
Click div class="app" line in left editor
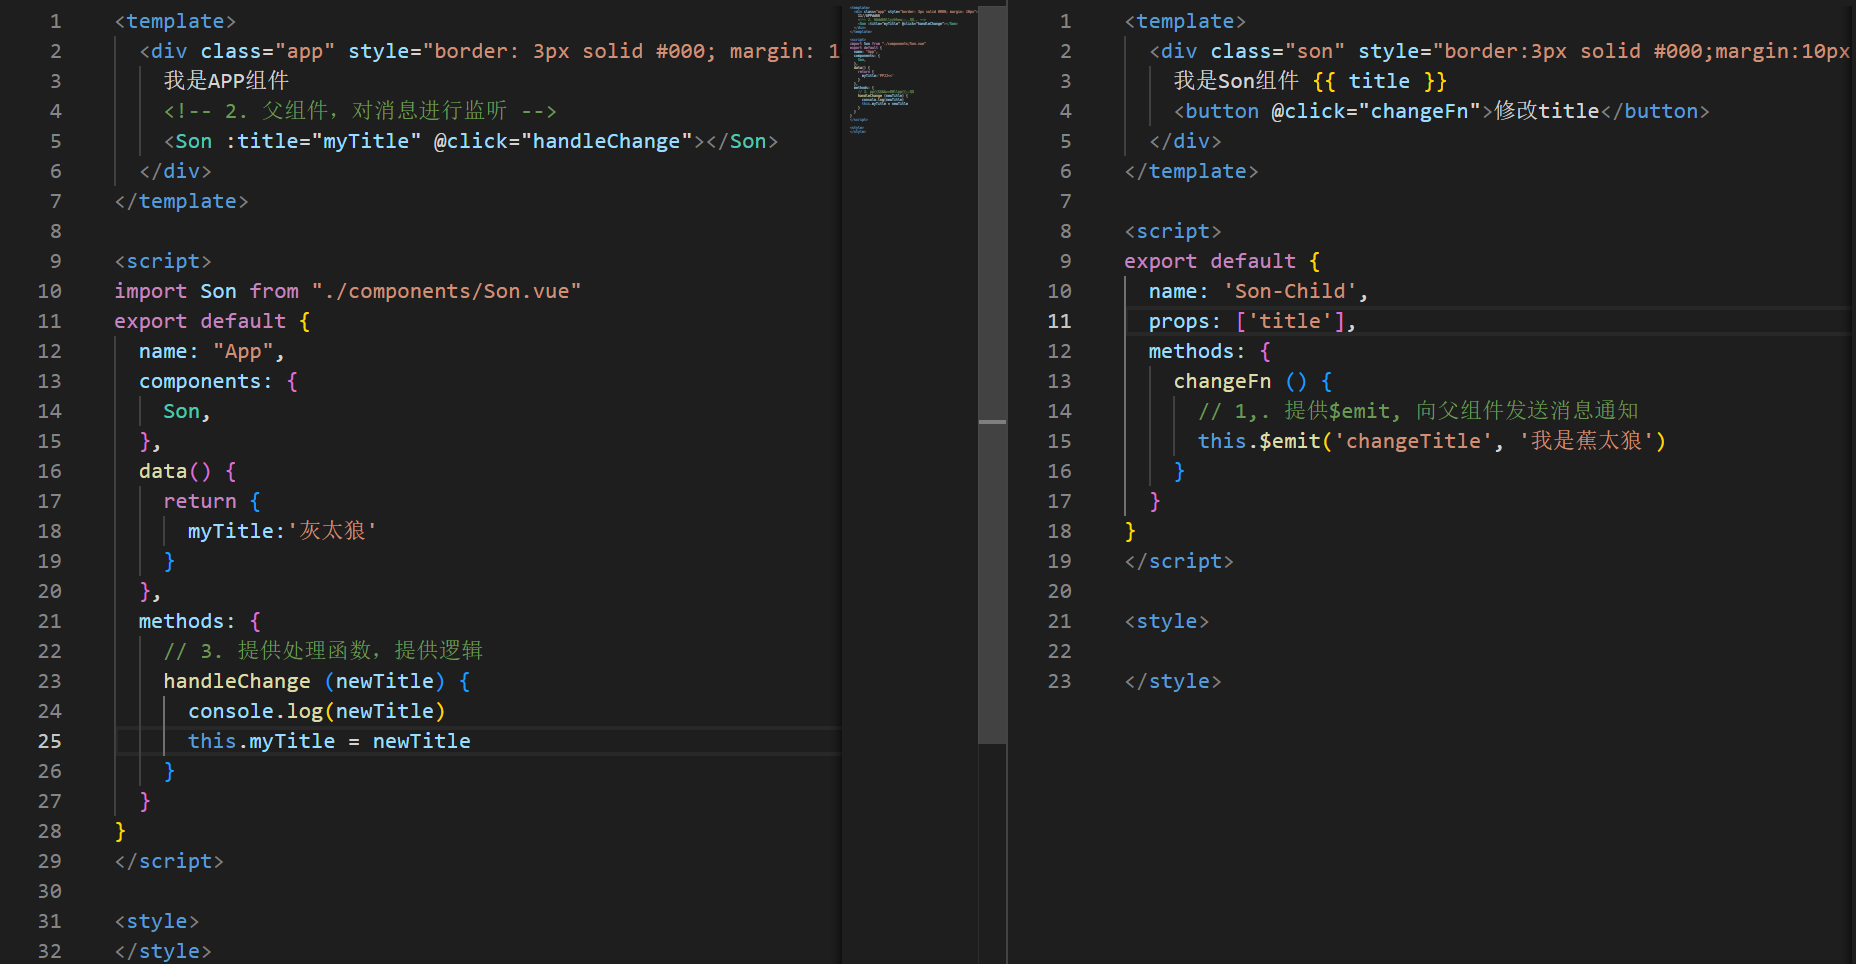(x=490, y=51)
